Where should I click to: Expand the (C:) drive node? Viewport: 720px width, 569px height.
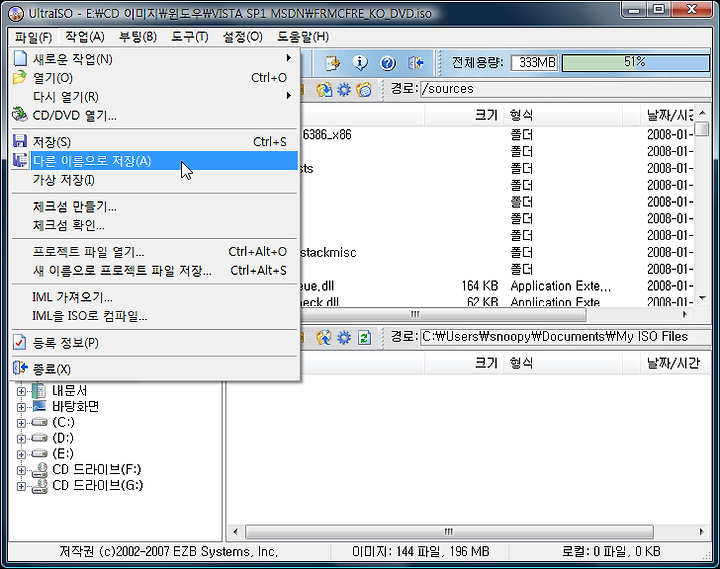[x=21, y=423]
